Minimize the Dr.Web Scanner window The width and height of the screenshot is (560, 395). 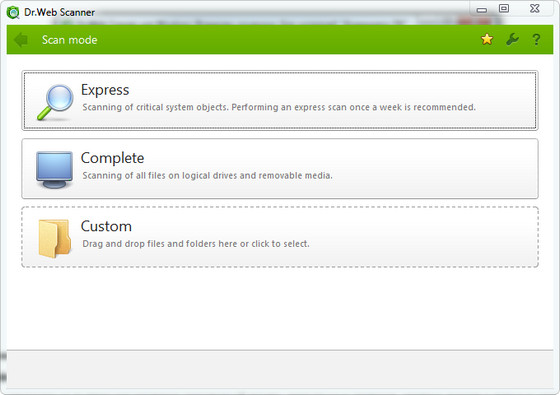(481, 10)
